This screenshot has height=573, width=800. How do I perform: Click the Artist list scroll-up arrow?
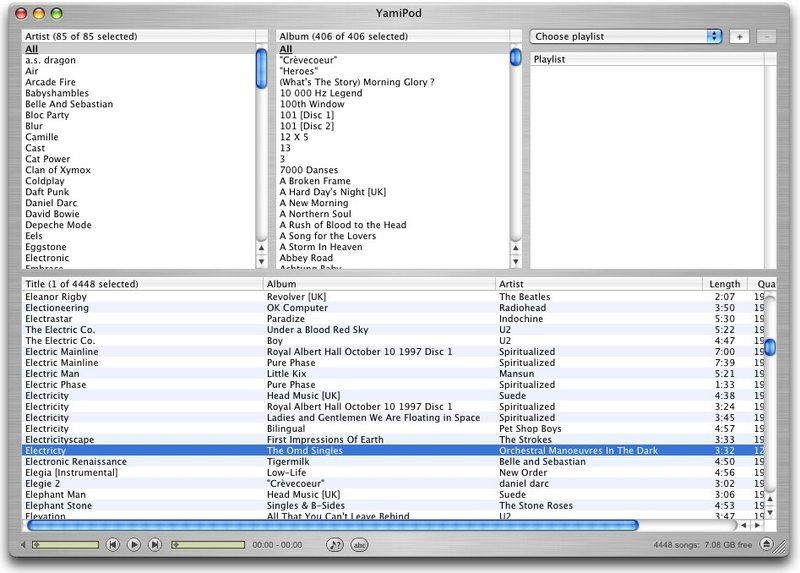pos(261,248)
